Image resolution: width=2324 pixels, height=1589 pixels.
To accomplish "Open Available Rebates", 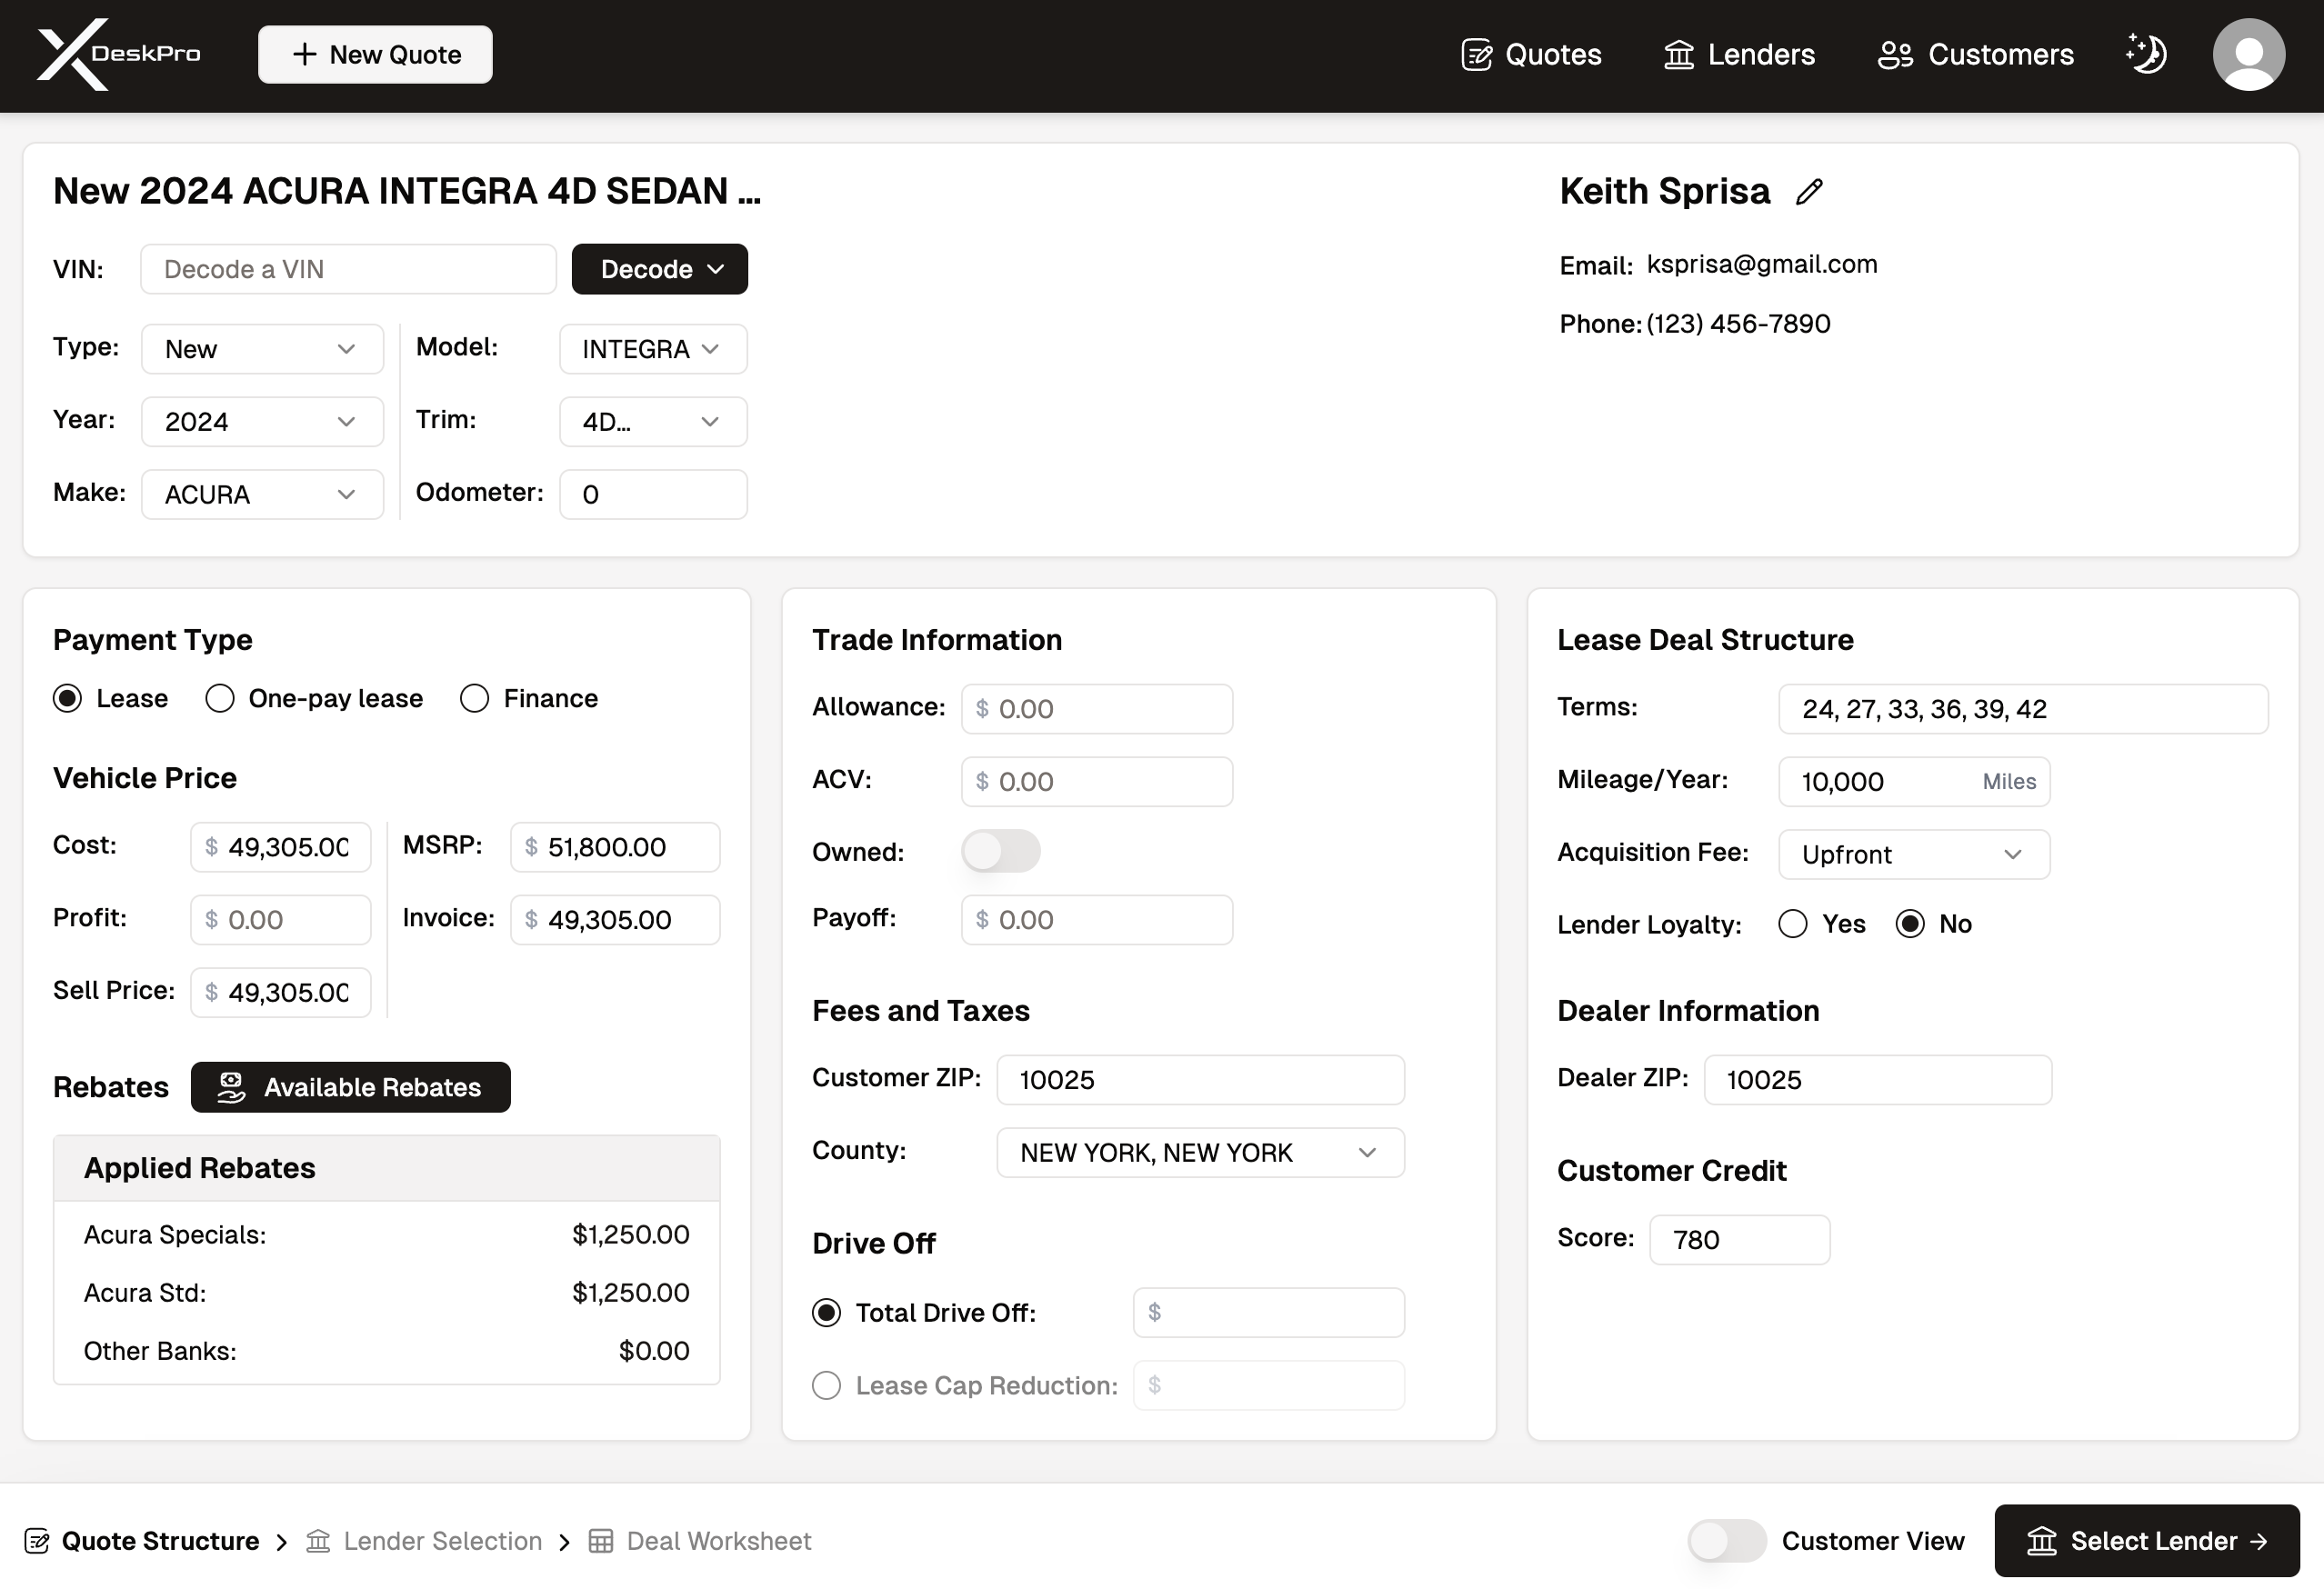I will coord(350,1087).
